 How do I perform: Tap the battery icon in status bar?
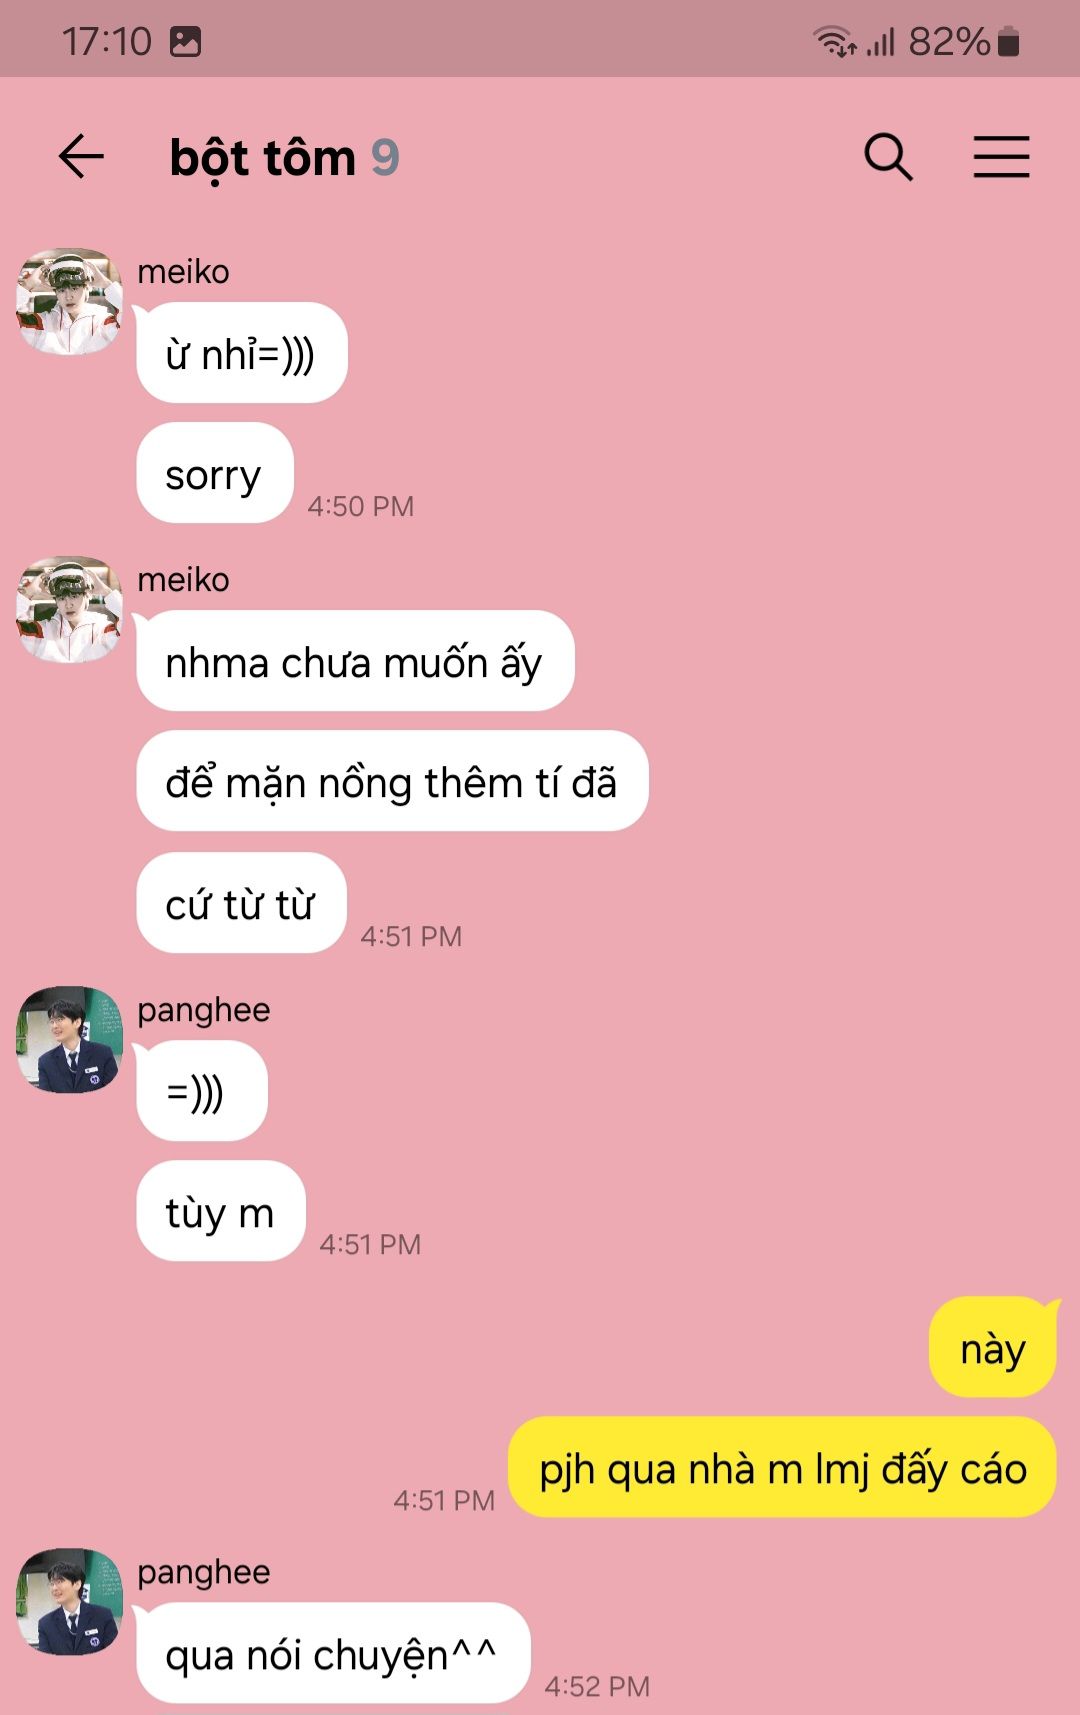tap(1008, 42)
